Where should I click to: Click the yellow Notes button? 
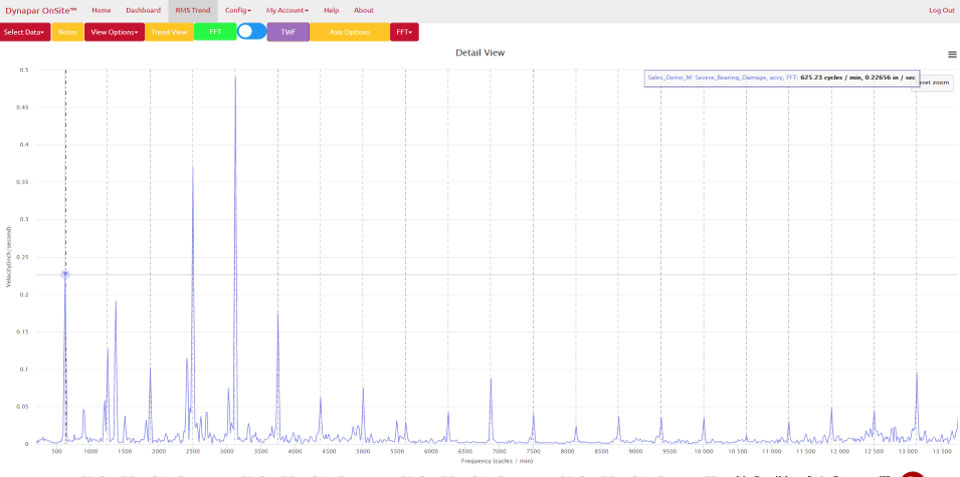point(67,32)
